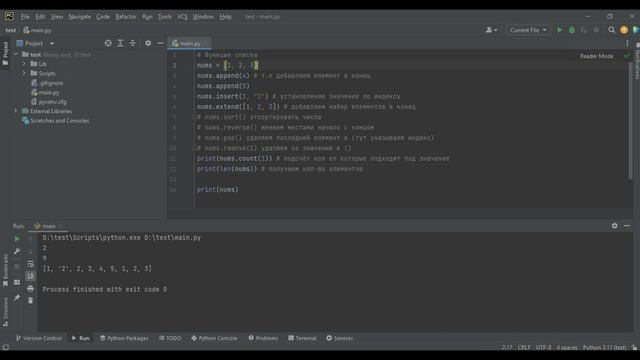Toggle Structure tool window stripe button
Viewport: 640px width, 360px height.
pos(5,311)
